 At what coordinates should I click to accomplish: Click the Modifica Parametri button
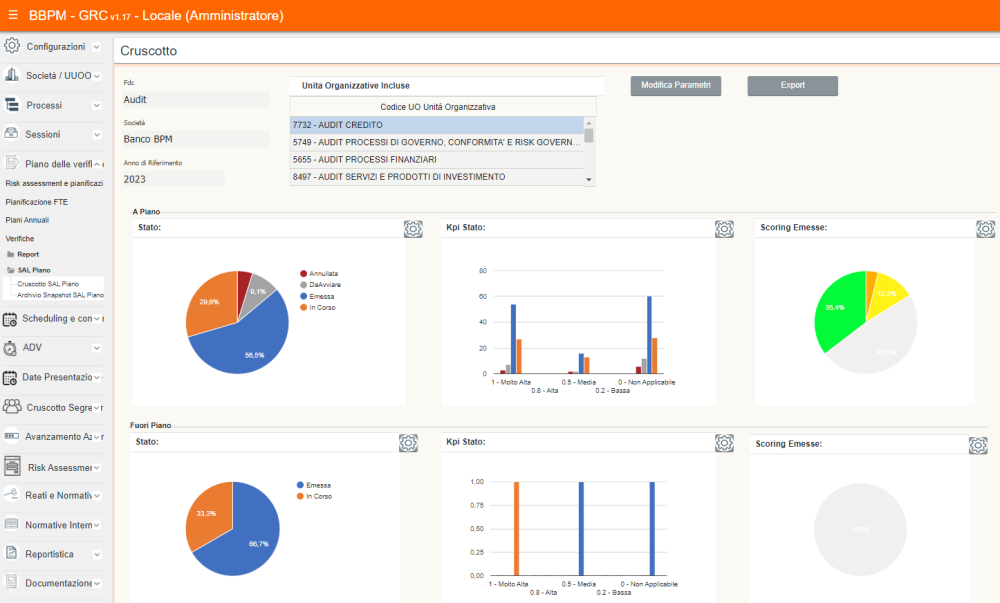coord(675,86)
